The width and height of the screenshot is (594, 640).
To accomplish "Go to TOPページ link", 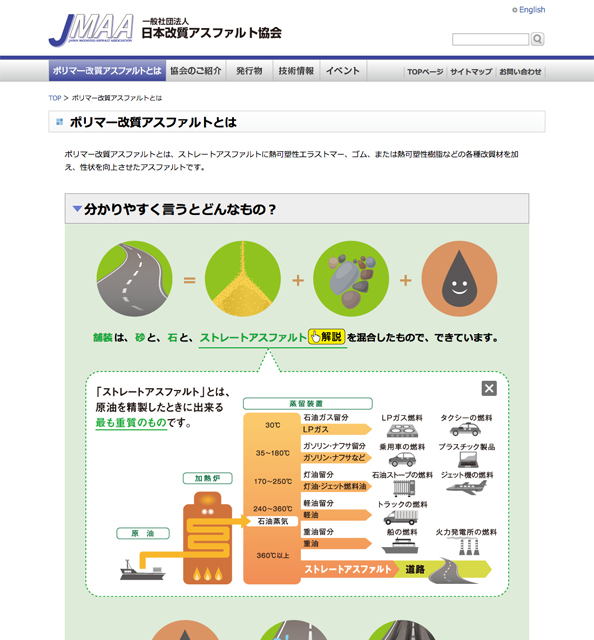I will click(425, 72).
